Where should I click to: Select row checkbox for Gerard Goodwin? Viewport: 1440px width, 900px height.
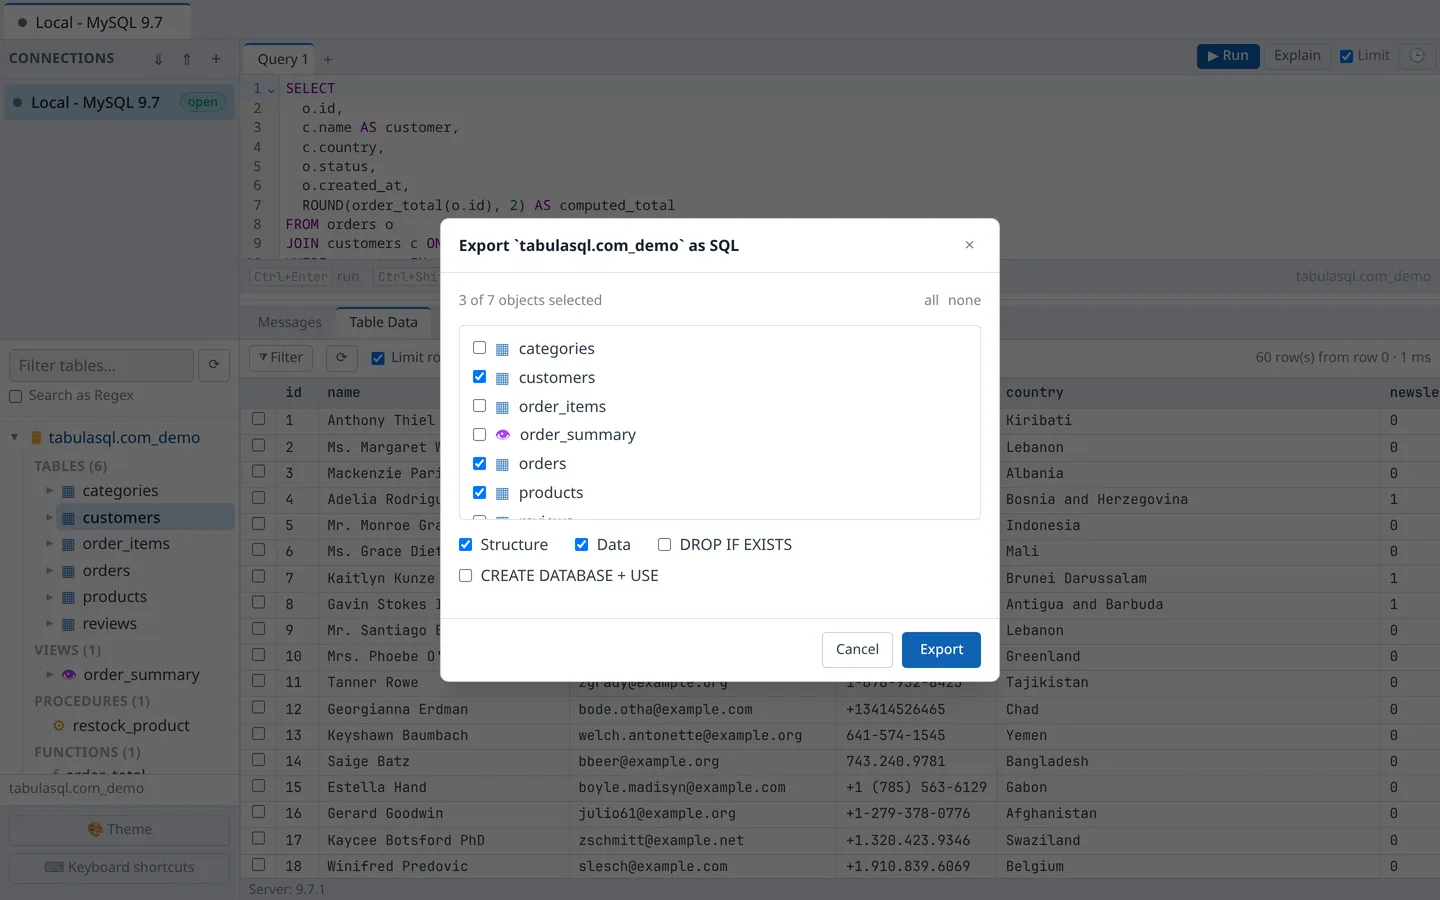(x=258, y=813)
